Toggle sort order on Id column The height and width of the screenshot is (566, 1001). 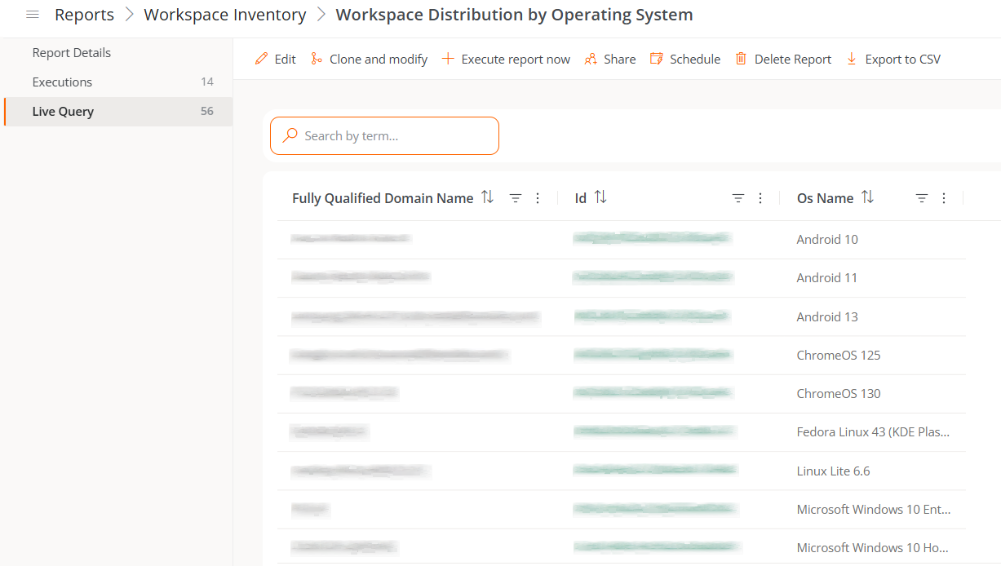pyautogui.click(x=600, y=198)
